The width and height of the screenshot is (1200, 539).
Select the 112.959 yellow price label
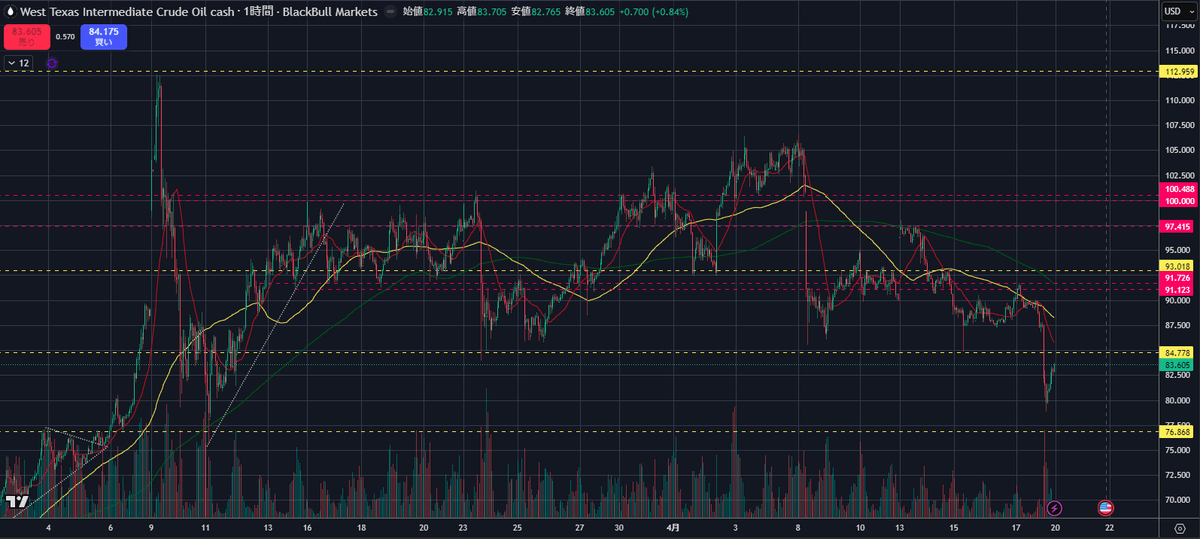click(1175, 72)
